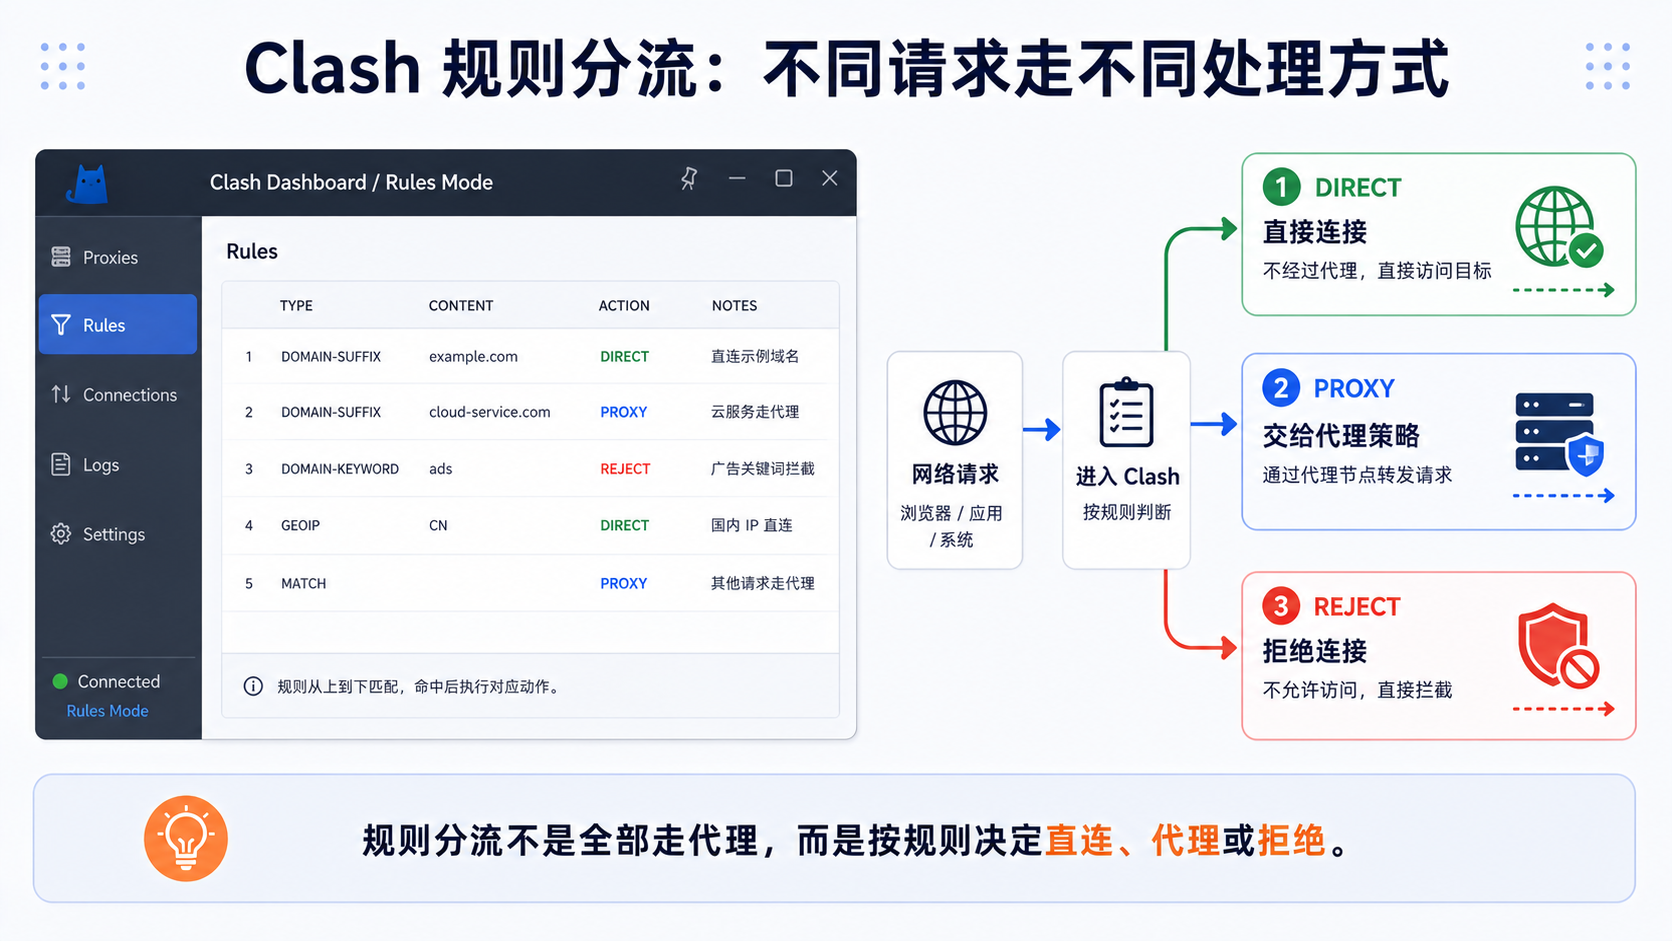Select the ads keyword rule content
Screen dimensions: 1672x941
440,469
